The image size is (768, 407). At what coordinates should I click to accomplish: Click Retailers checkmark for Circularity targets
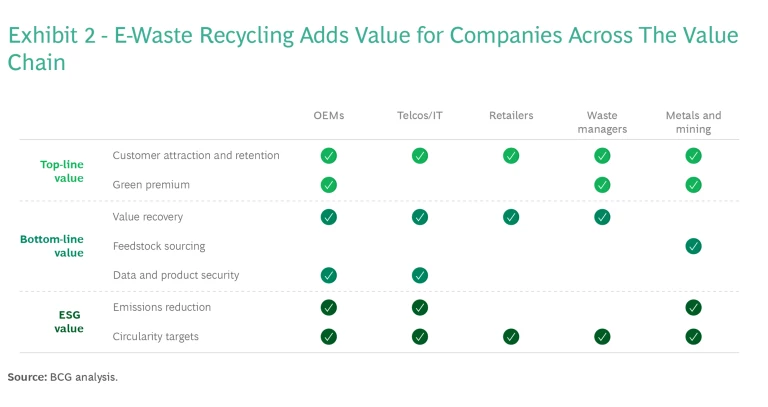pyautogui.click(x=511, y=337)
